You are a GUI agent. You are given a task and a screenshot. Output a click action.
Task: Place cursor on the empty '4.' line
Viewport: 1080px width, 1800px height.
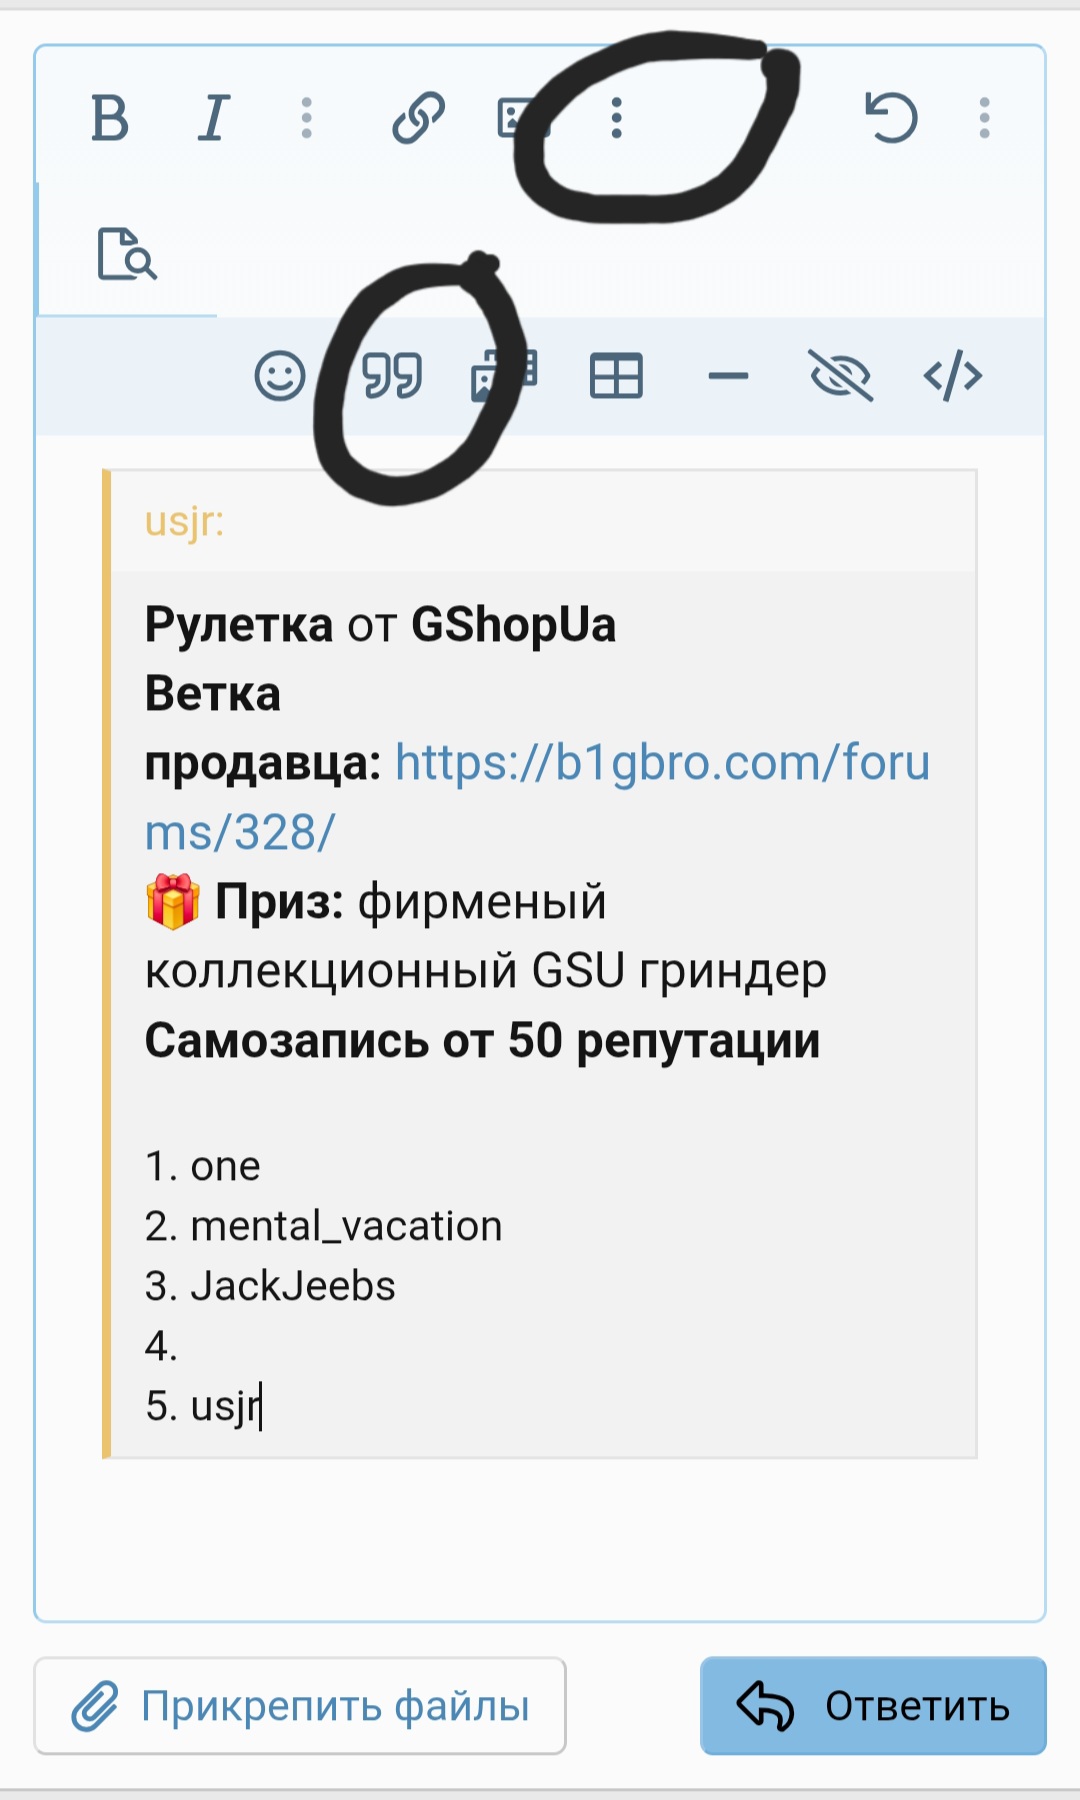pyautogui.click(x=161, y=1346)
